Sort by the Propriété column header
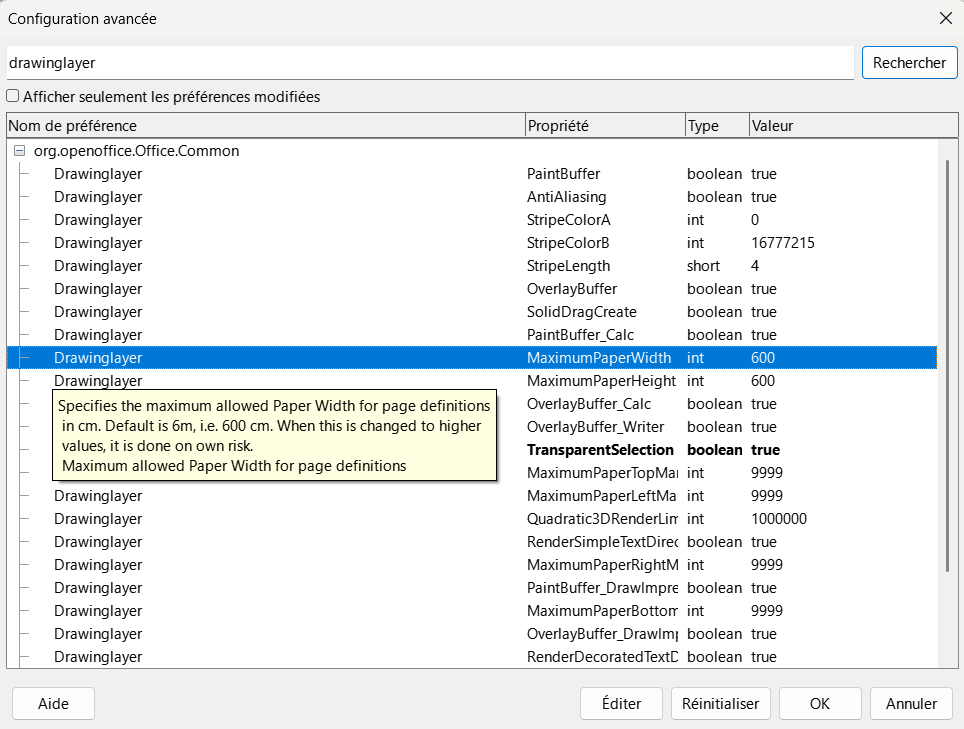Image resolution: width=964 pixels, height=729 pixels. coord(605,125)
